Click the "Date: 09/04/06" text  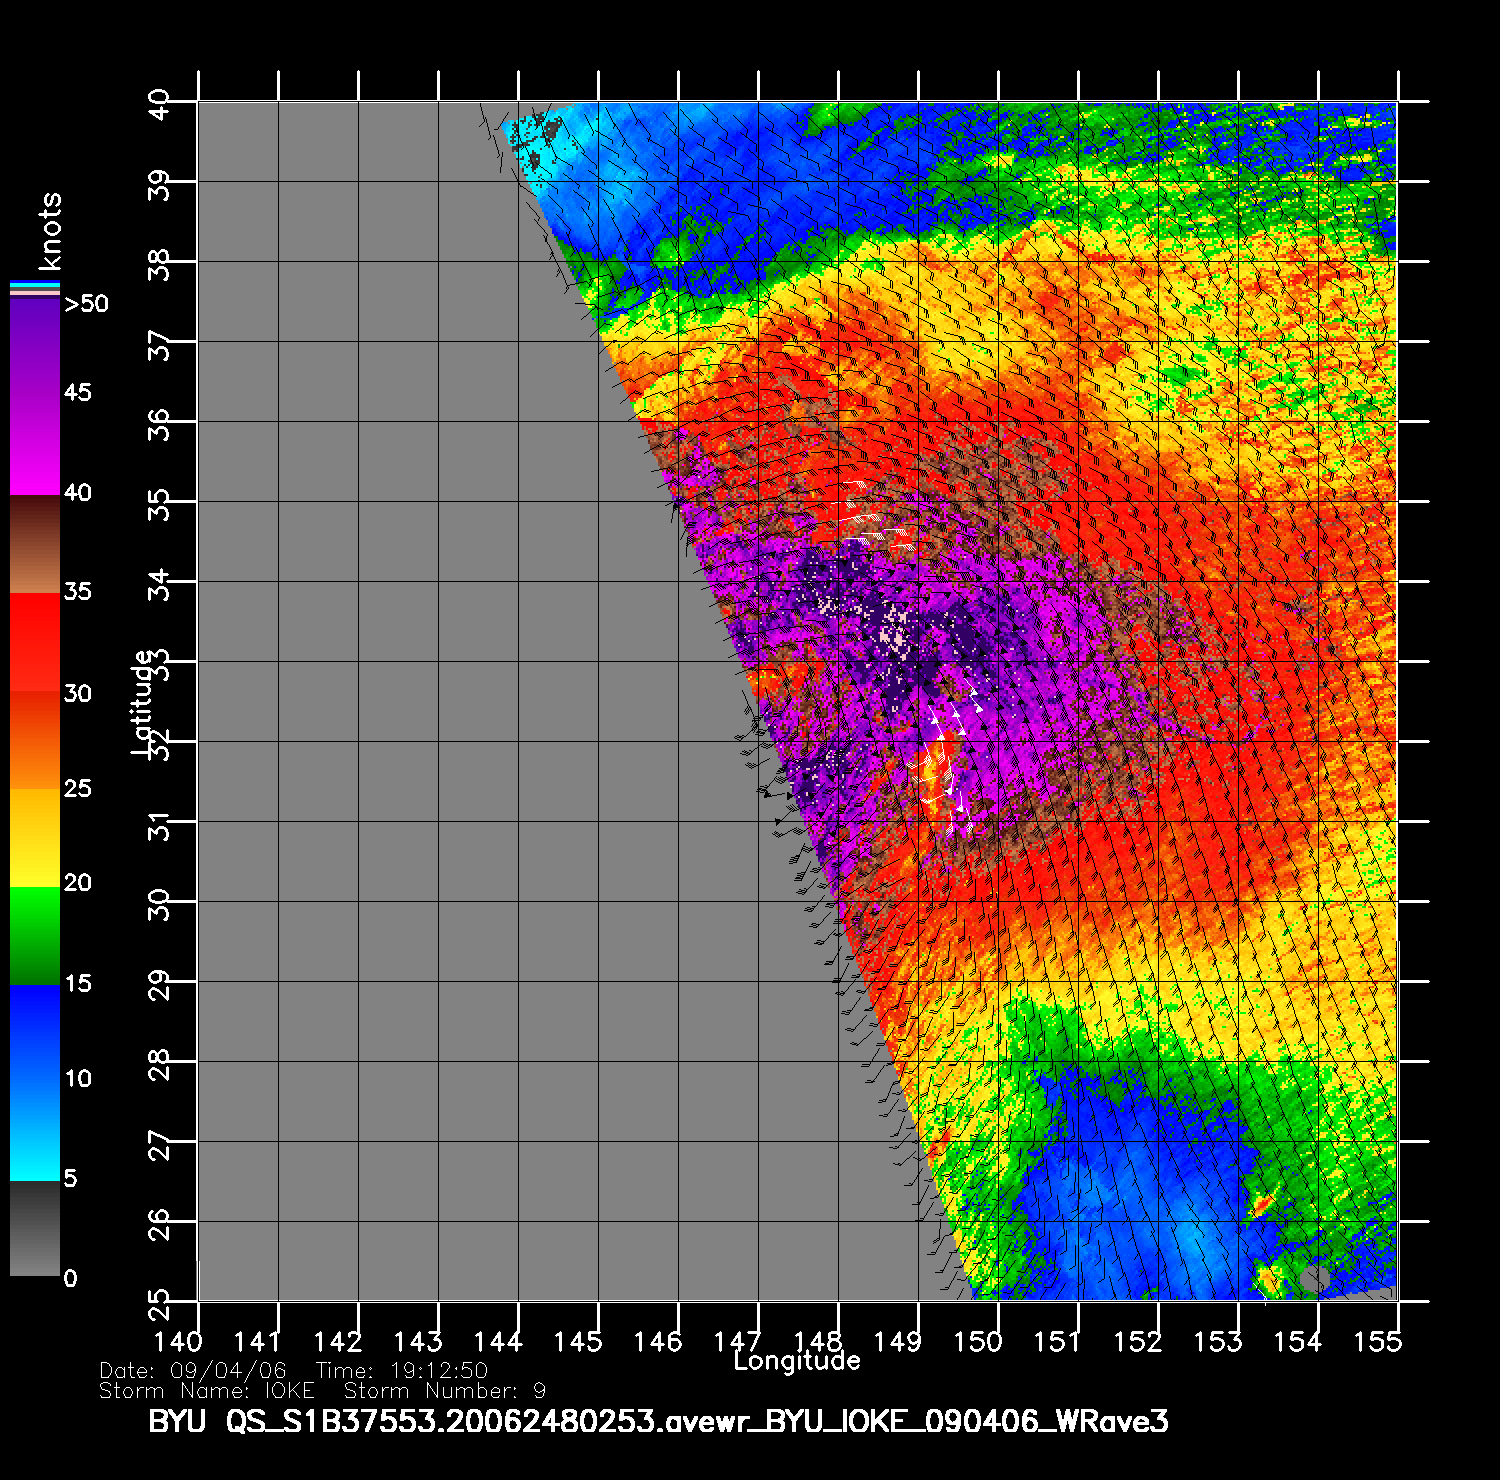coord(193,1371)
